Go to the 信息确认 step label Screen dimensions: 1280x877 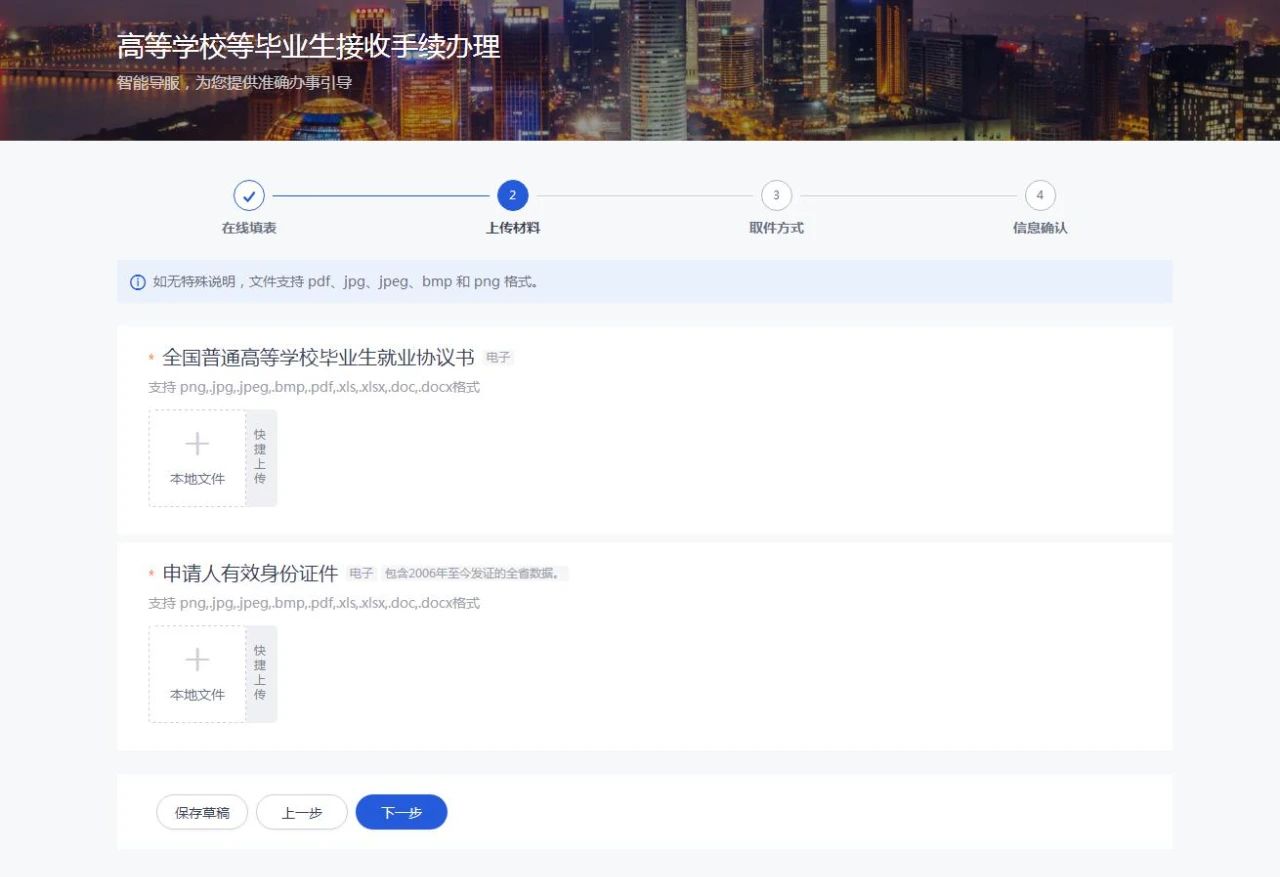pos(1040,228)
